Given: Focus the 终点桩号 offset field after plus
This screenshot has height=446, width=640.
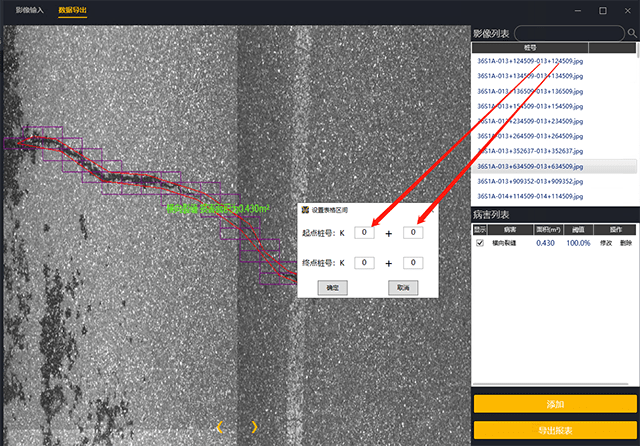Looking at the screenshot, I should tap(412, 263).
